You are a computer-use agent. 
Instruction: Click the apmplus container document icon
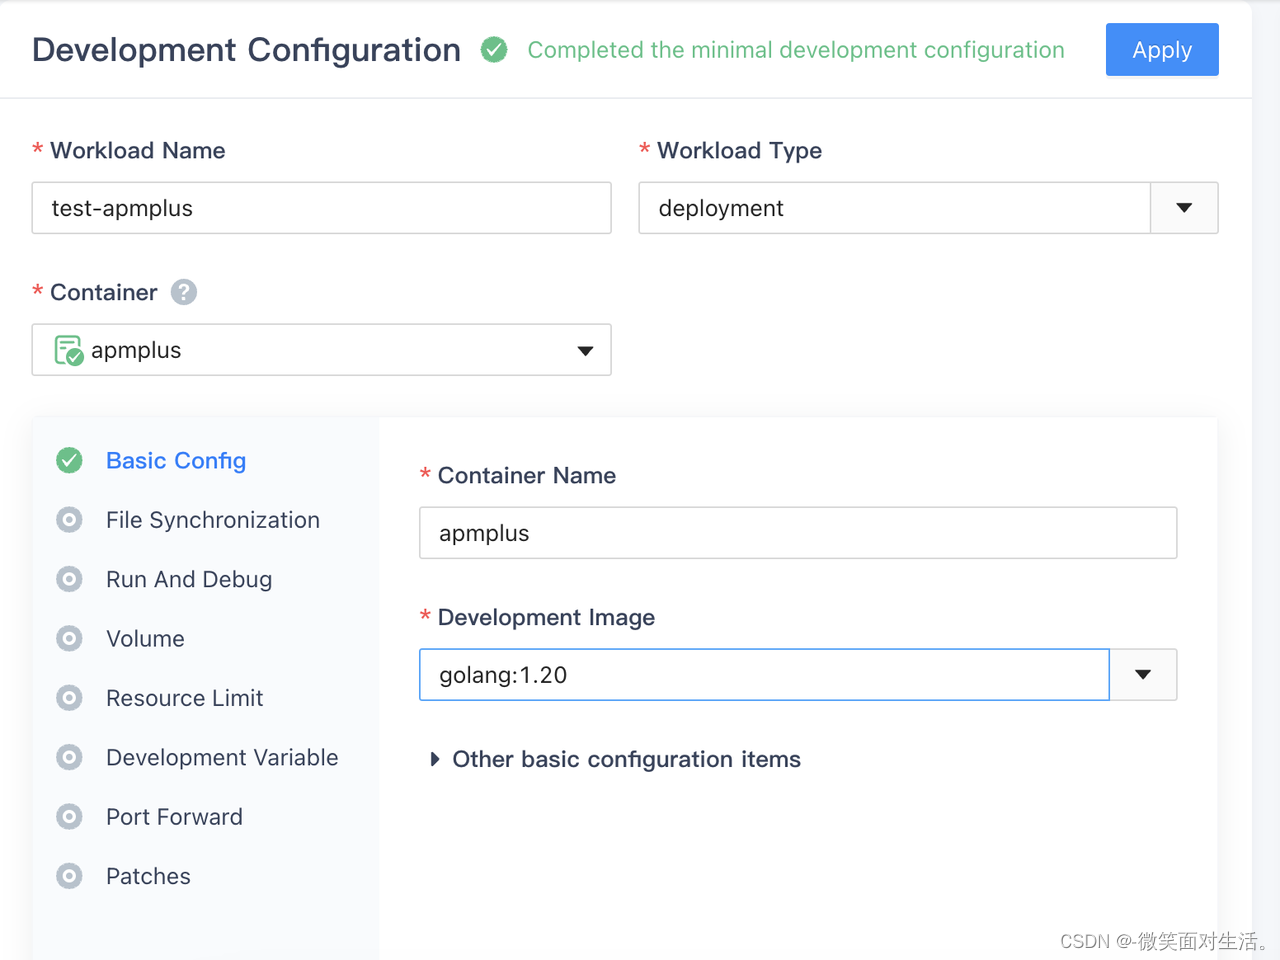(x=69, y=350)
